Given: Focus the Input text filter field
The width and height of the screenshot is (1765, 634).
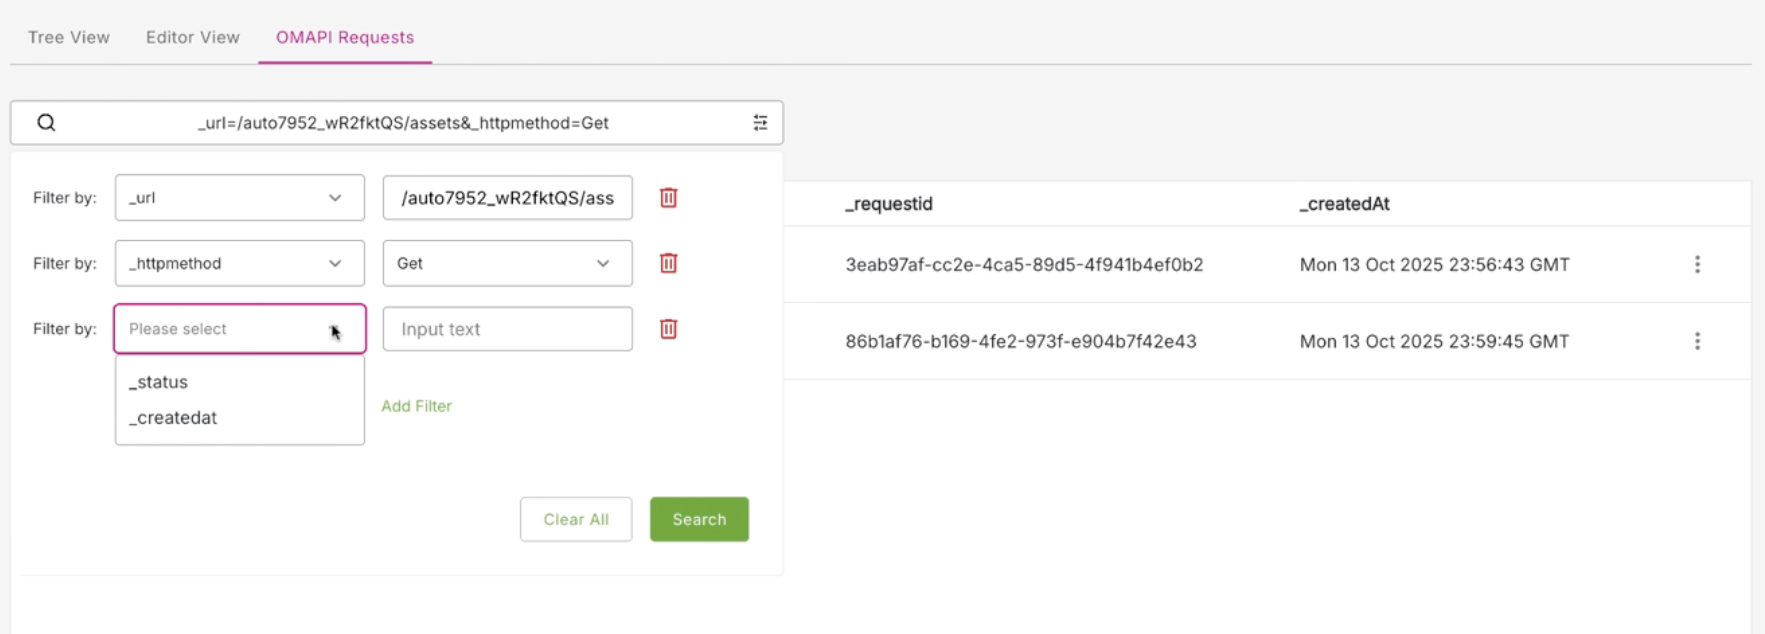Looking at the screenshot, I should 507,329.
